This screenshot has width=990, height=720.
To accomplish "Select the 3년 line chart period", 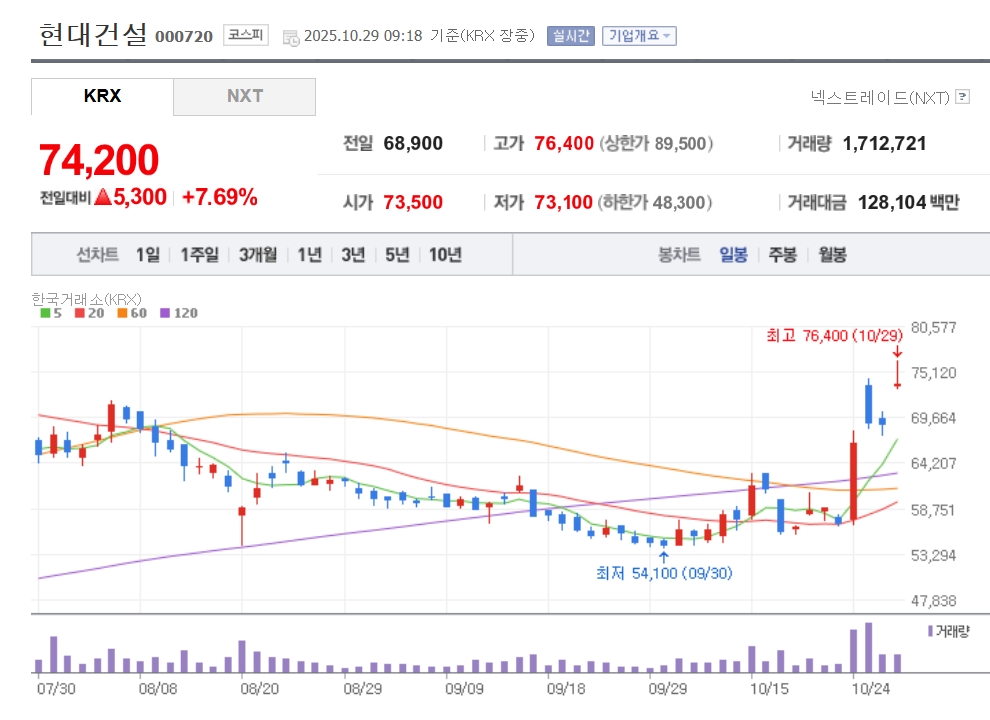I will pyautogui.click(x=353, y=255).
